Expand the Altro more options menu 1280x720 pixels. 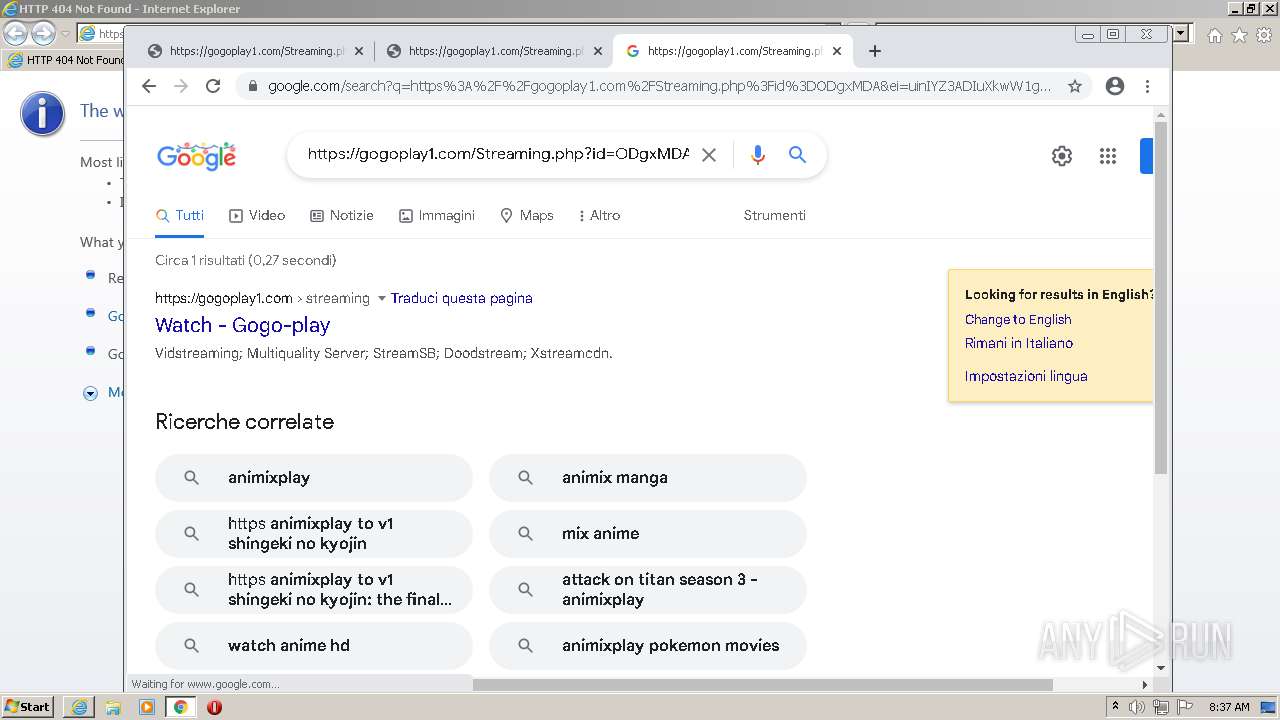(x=600, y=215)
